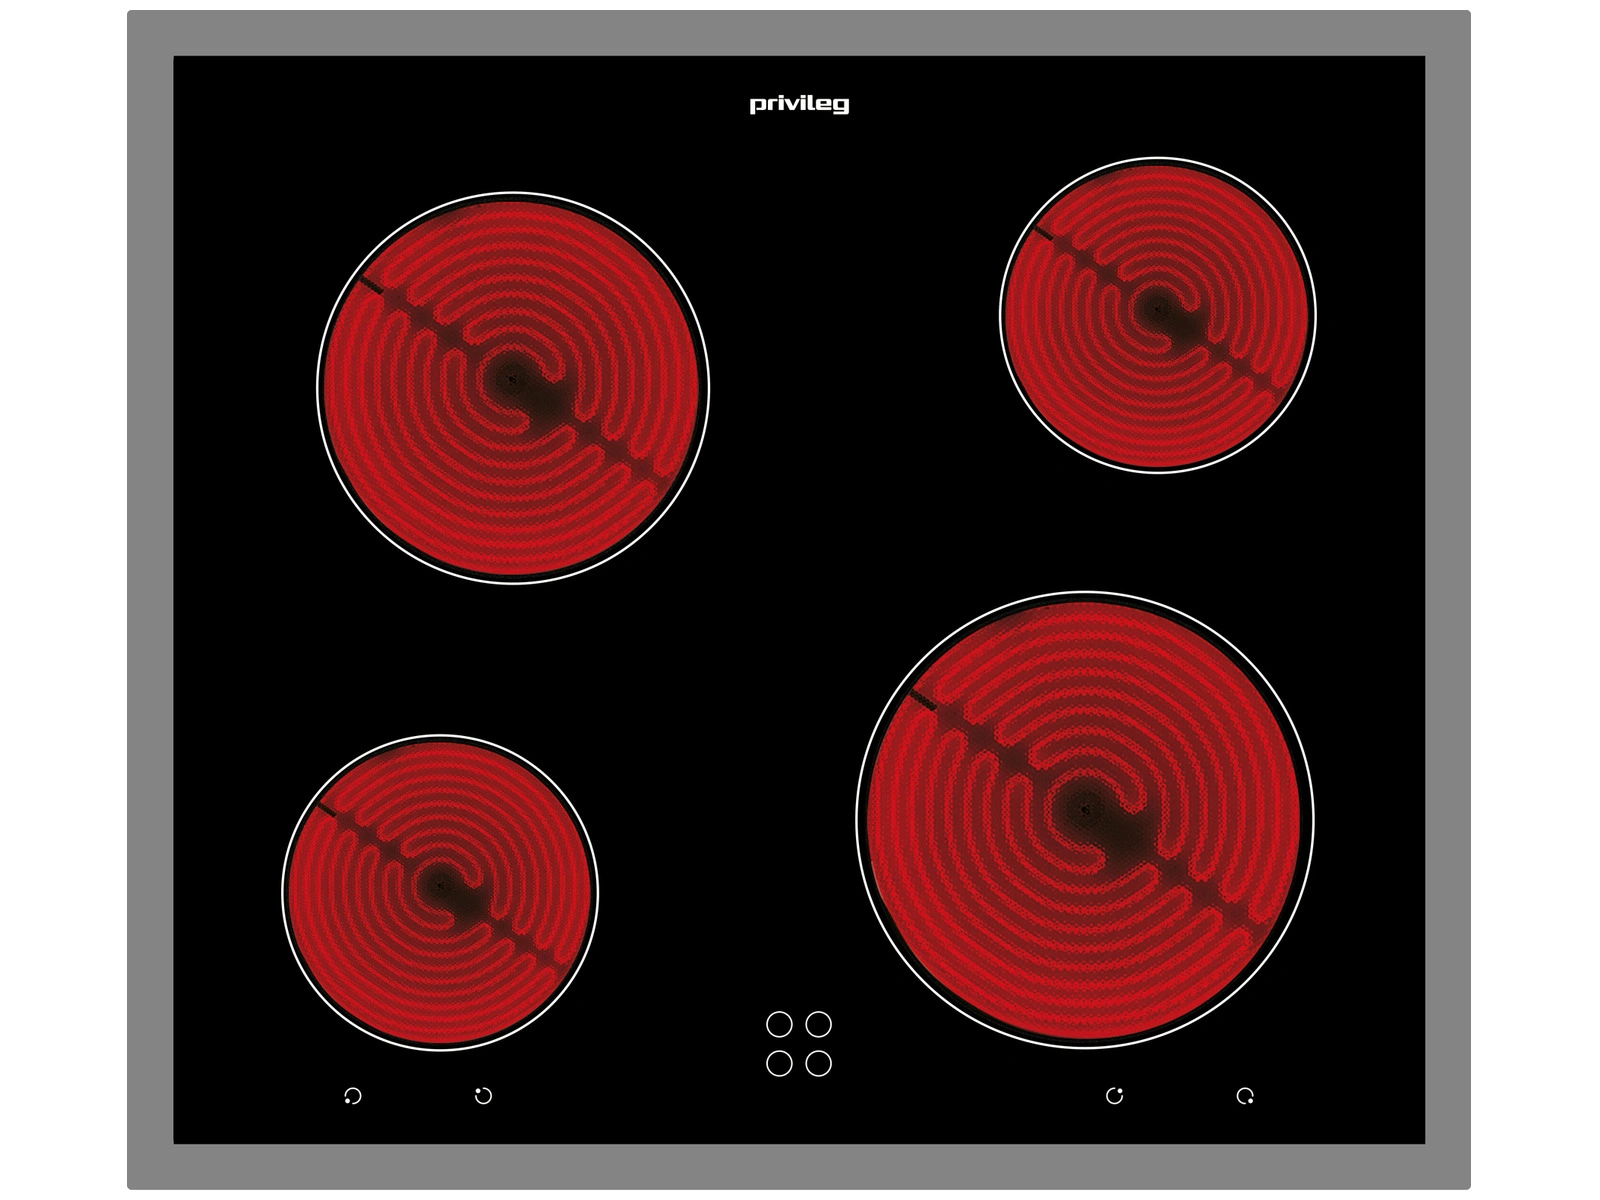Select the large front-right heating zone

coord(1085,819)
